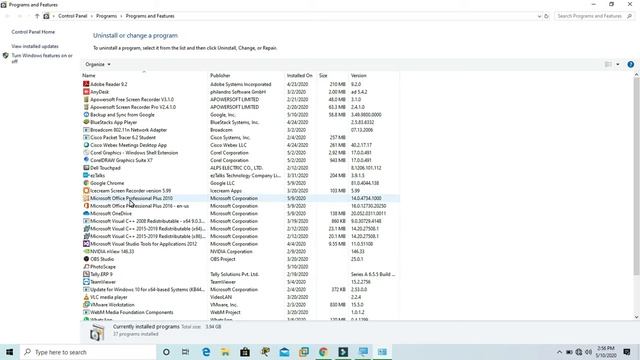Click the BlueStacks App Player icon
Image resolution: width=640 pixels, height=360 pixels.
(86, 122)
